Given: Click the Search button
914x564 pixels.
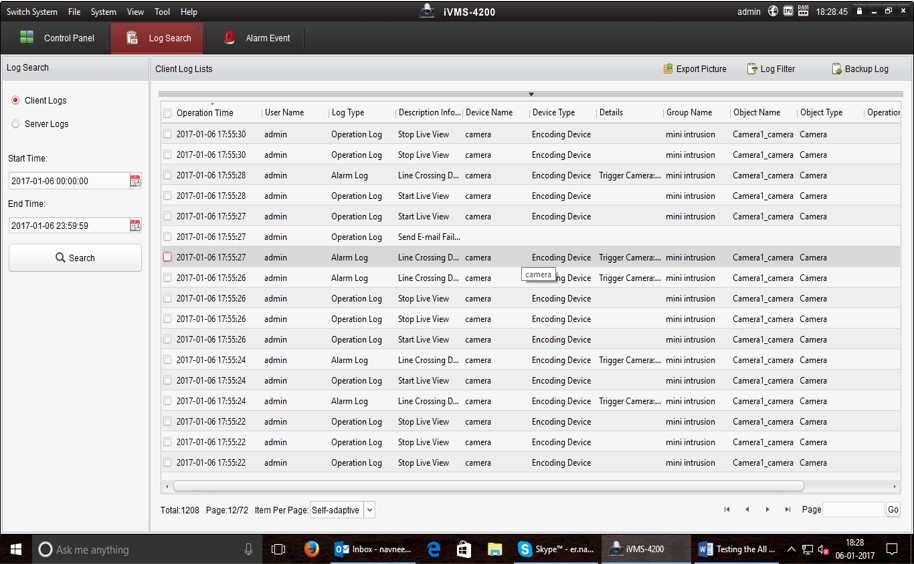Looking at the screenshot, I should 75,258.
